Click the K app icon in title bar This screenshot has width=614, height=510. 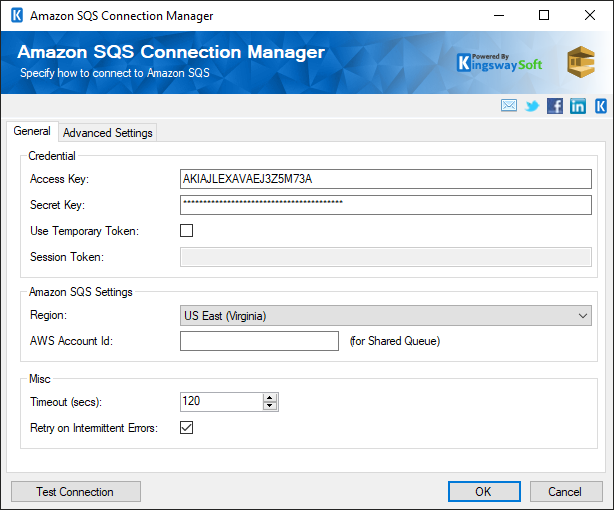pyautogui.click(x=17, y=16)
